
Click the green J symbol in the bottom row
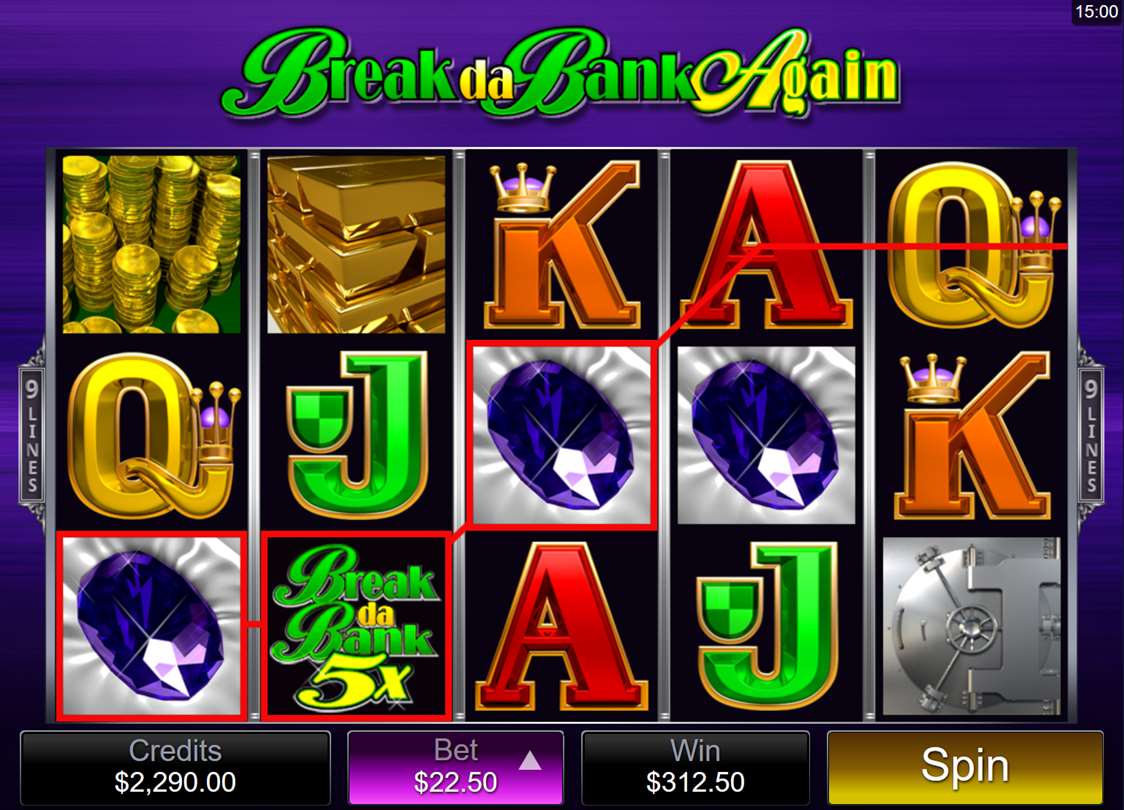click(766, 626)
